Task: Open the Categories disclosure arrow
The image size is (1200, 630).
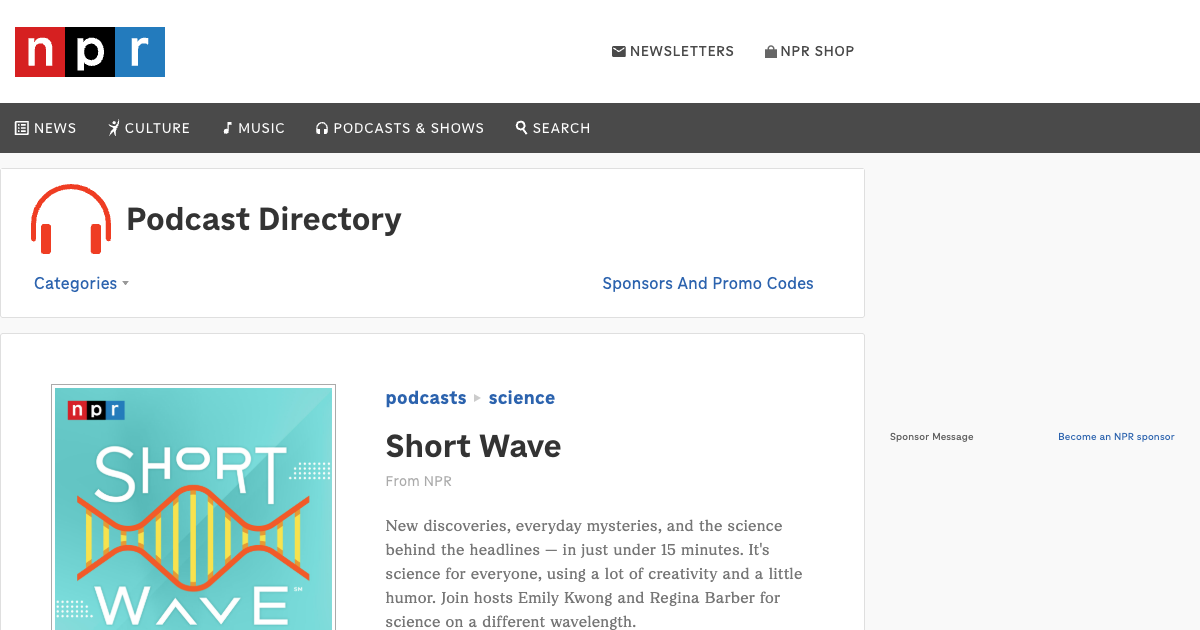Action: (125, 285)
